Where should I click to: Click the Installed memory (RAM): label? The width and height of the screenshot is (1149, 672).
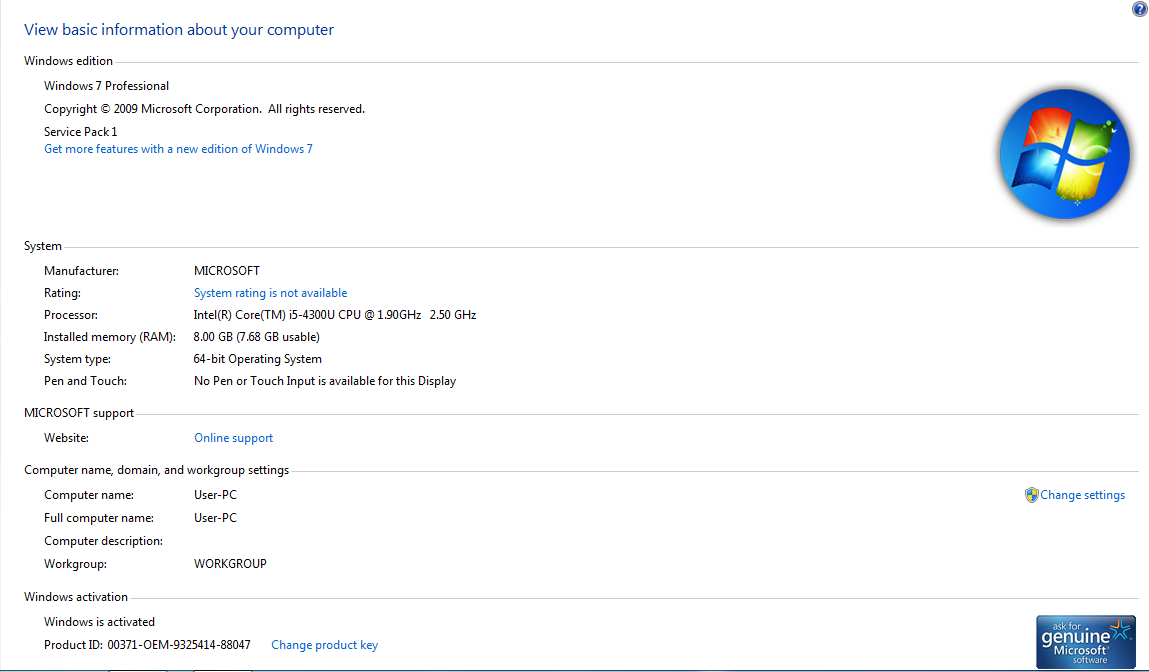coord(110,336)
